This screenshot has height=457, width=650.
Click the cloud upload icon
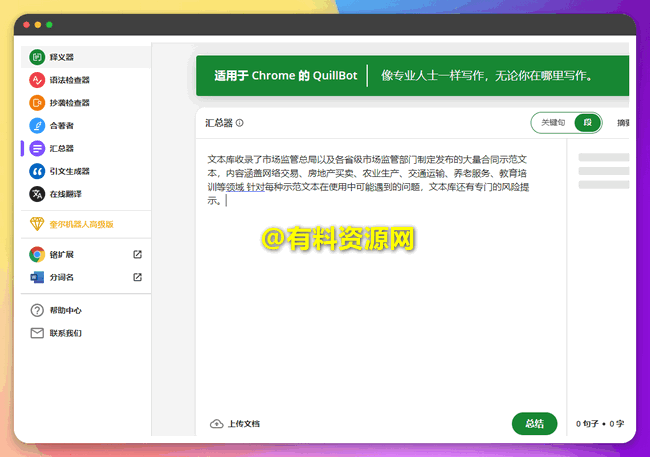coord(216,424)
